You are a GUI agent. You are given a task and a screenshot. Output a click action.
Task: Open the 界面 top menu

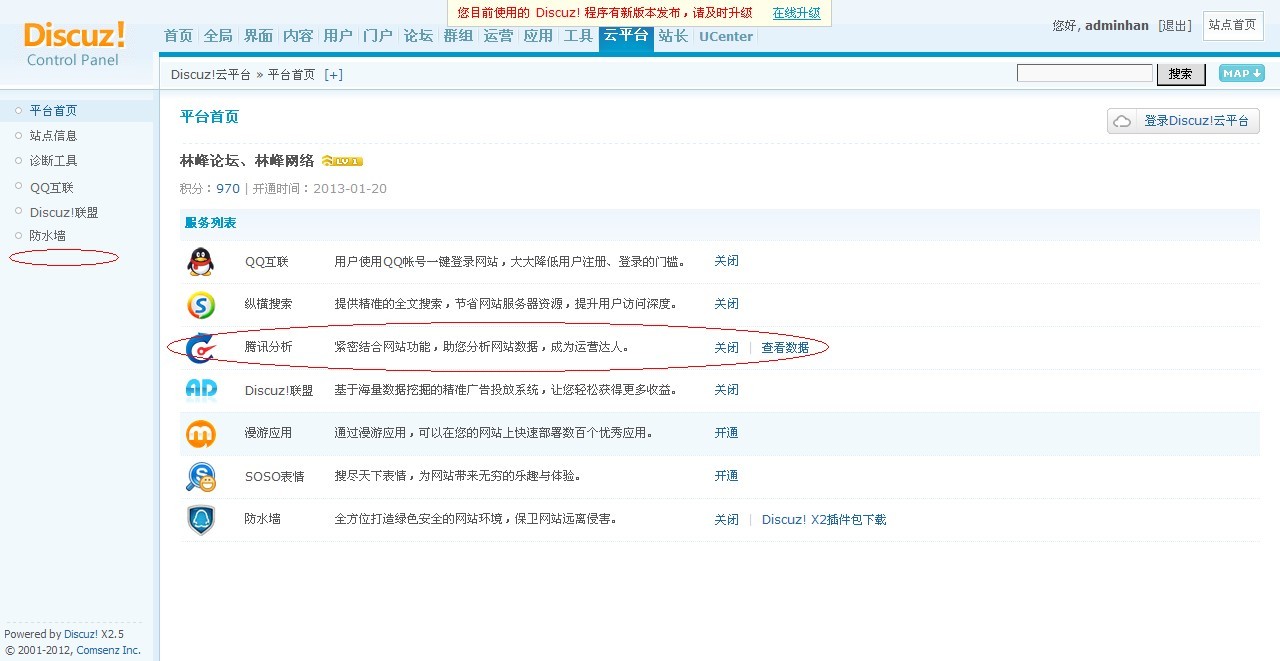pyautogui.click(x=258, y=36)
